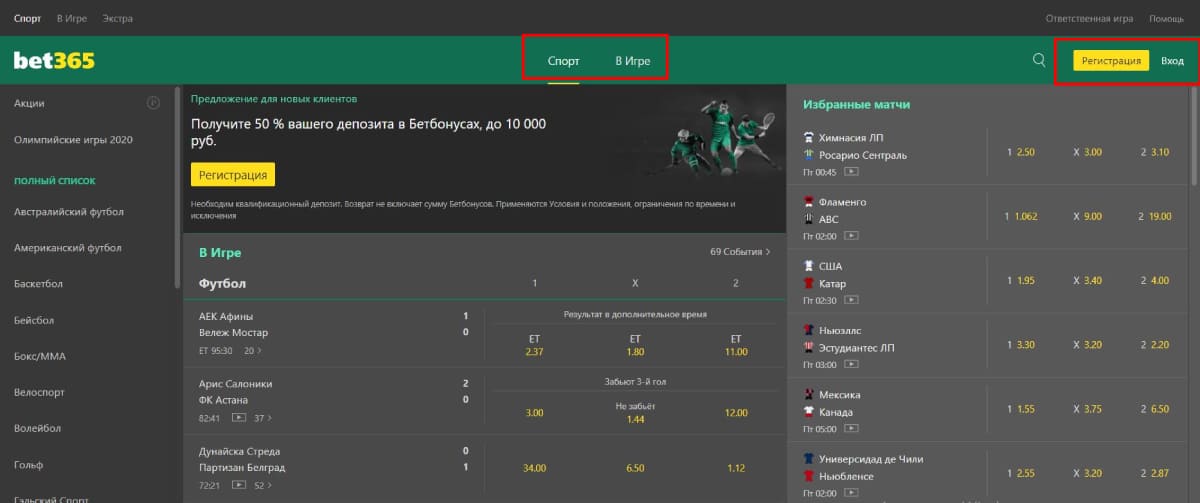Image resolution: width=1200 pixels, height=503 pixels.
Task: Click the Катар team jersey icon
Action: point(809,284)
